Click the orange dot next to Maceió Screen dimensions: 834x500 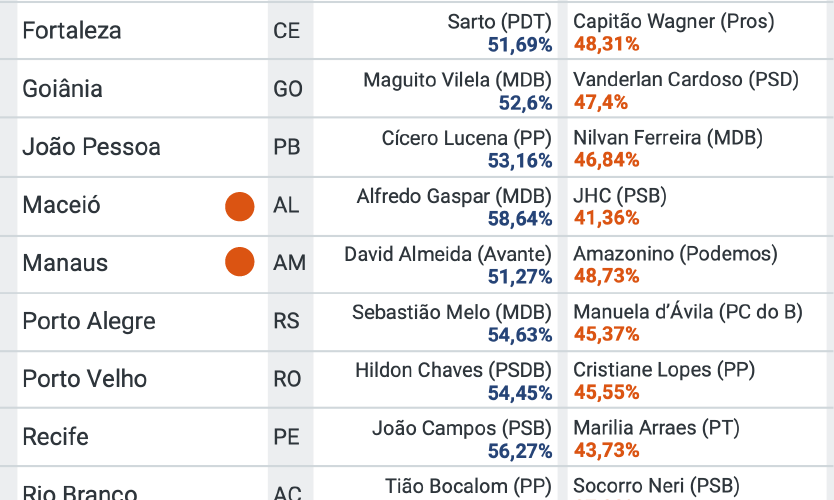pyautogui.click(x=239, y=206)
